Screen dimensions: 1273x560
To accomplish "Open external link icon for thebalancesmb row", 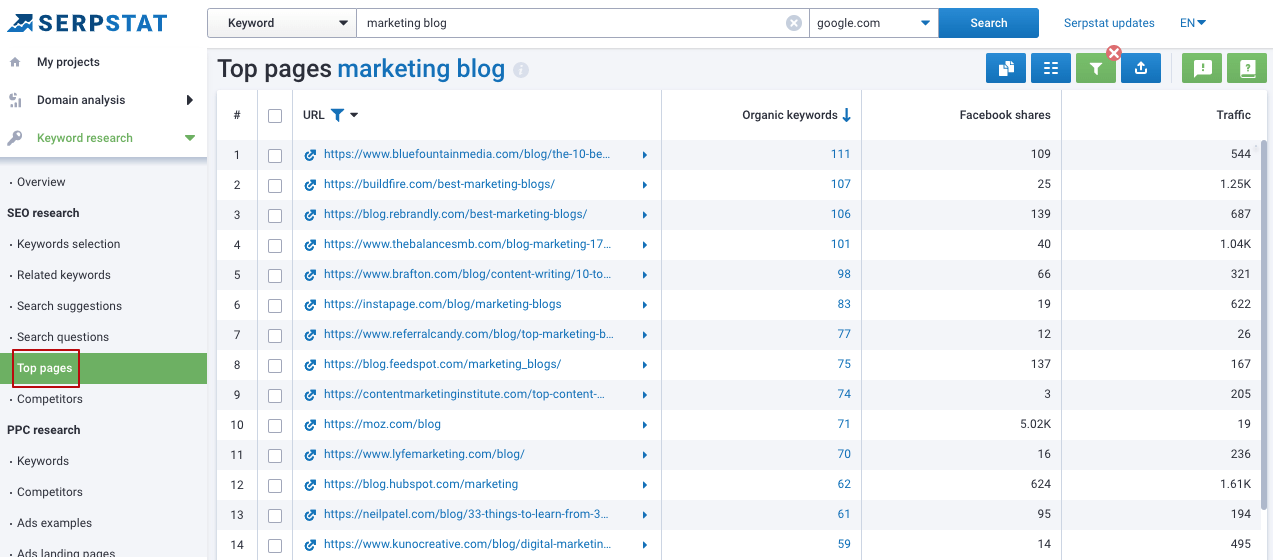I will click(310, 245).
